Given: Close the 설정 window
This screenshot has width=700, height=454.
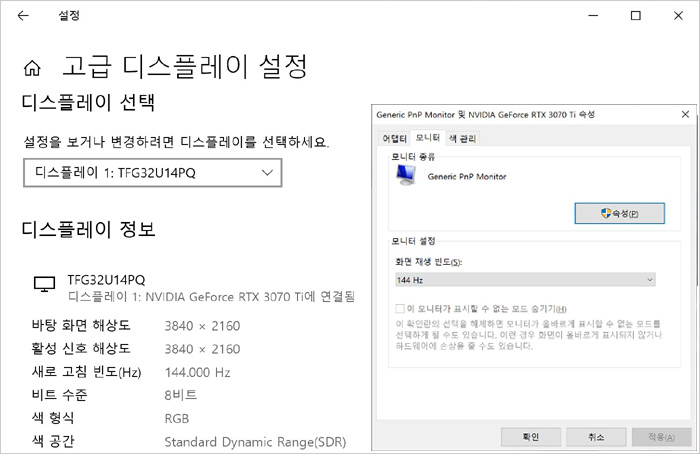Looking at the screenshot, I should (x=680, y=16).
